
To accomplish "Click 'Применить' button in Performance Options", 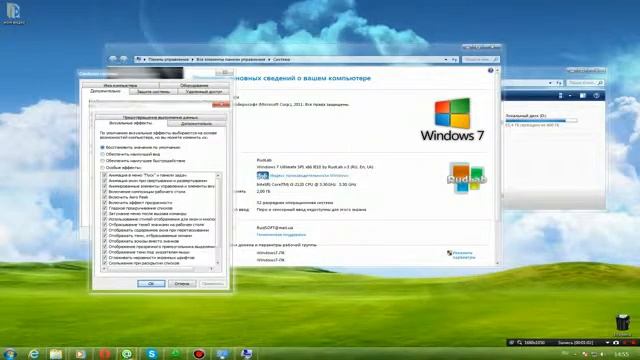I will [x=213, y=284].
